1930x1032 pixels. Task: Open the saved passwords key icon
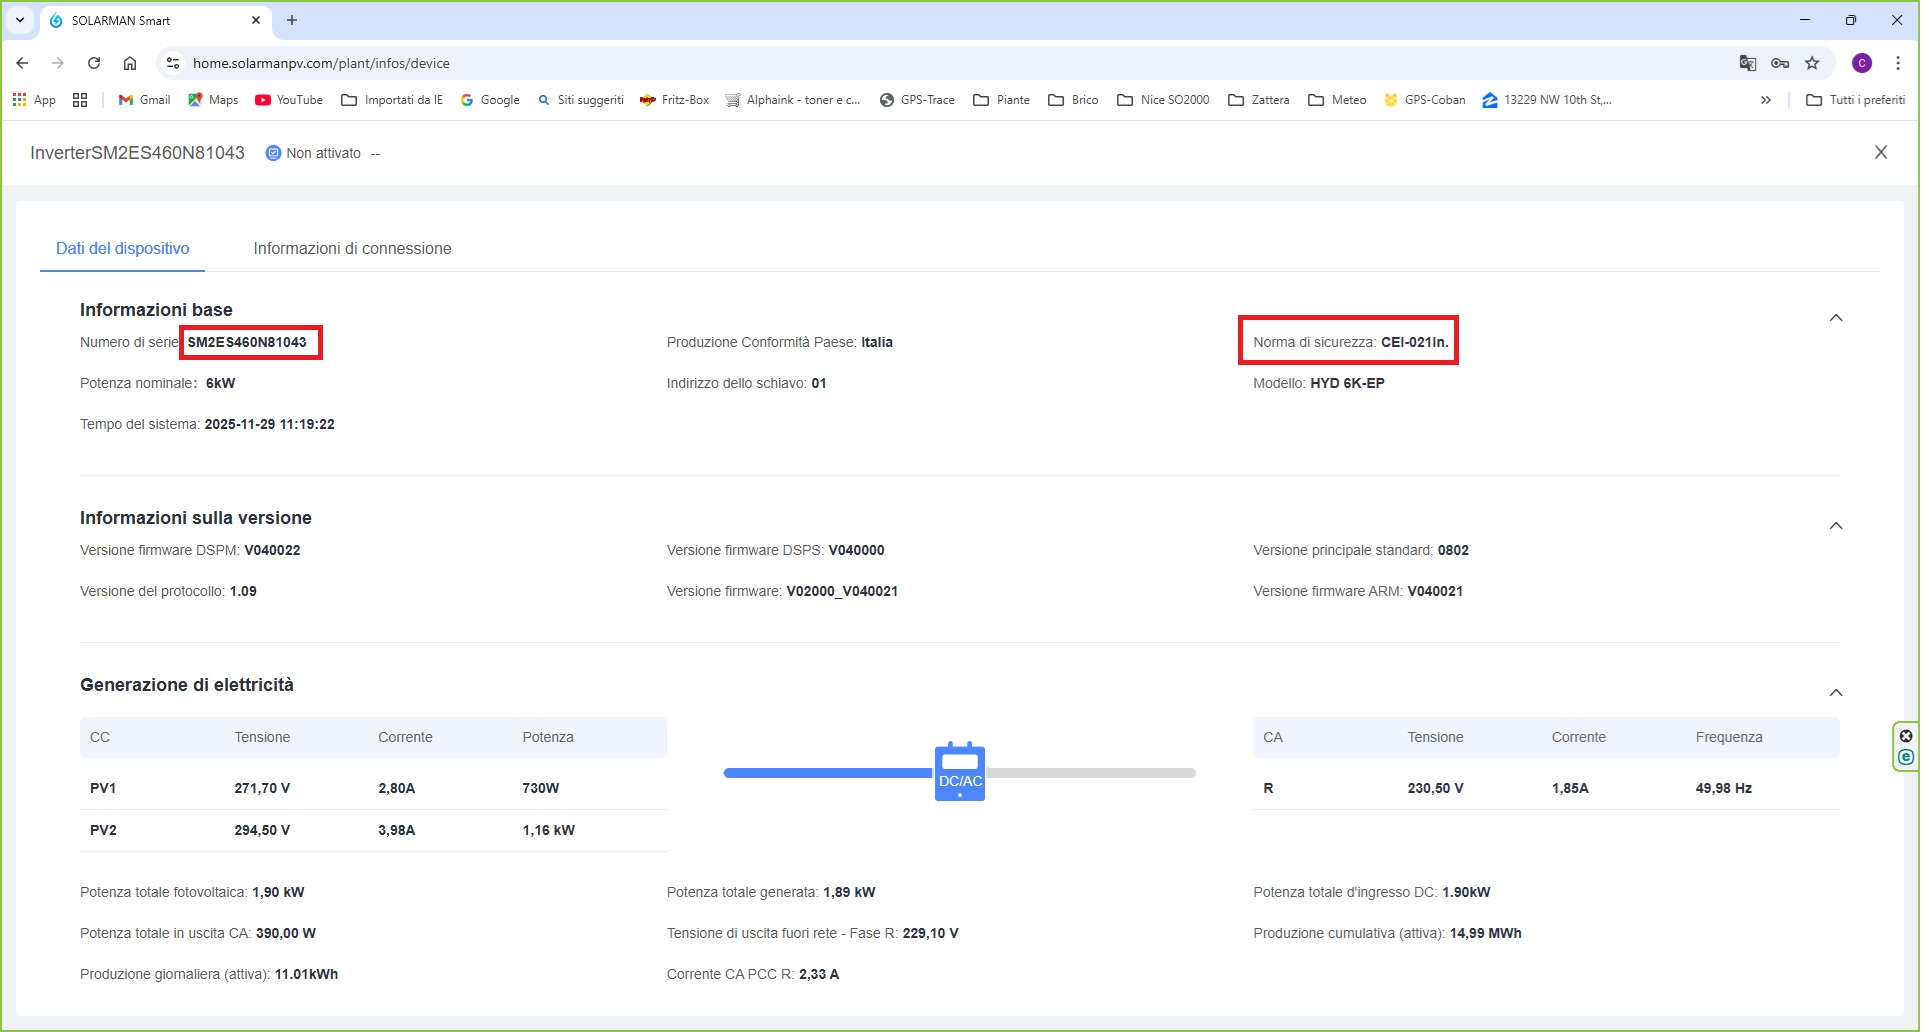click(1780, 63)
